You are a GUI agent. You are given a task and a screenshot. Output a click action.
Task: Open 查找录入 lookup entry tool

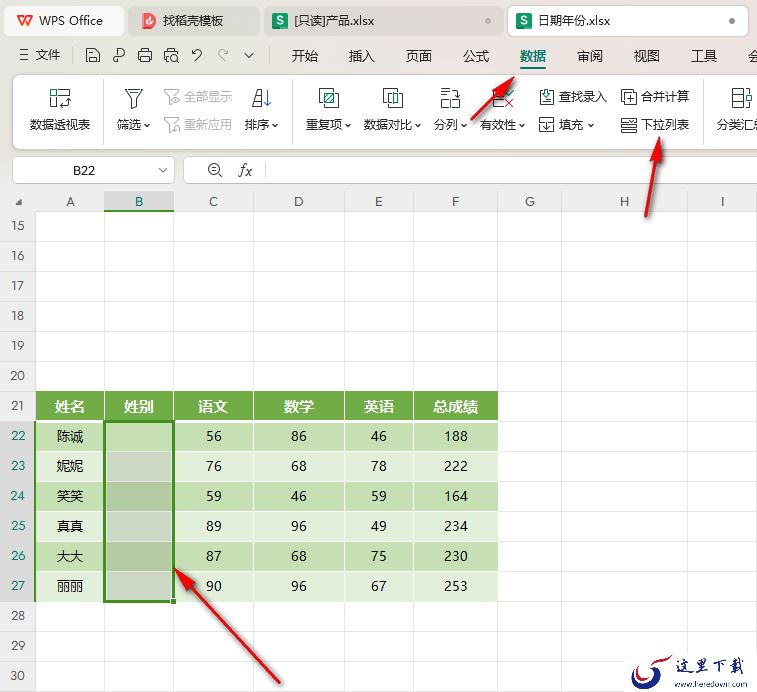point(573,97)
